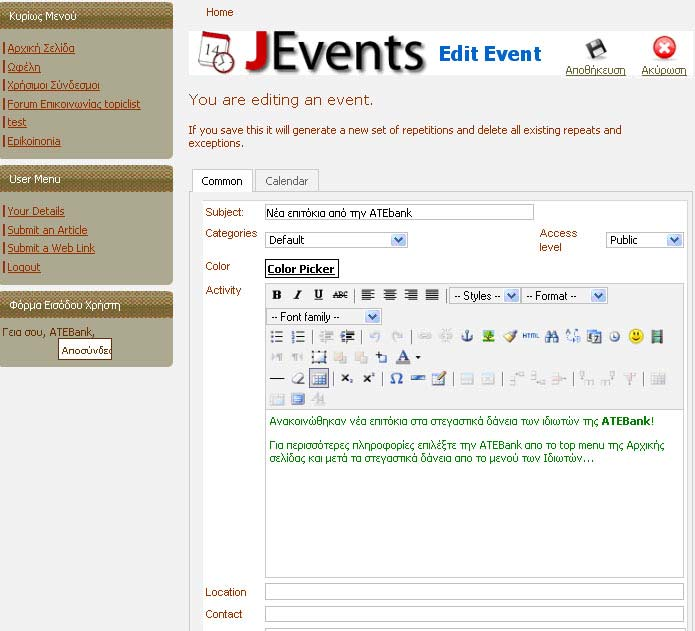Open the Epikoinonia menu link
695x631 pixels.
(34, 141)
